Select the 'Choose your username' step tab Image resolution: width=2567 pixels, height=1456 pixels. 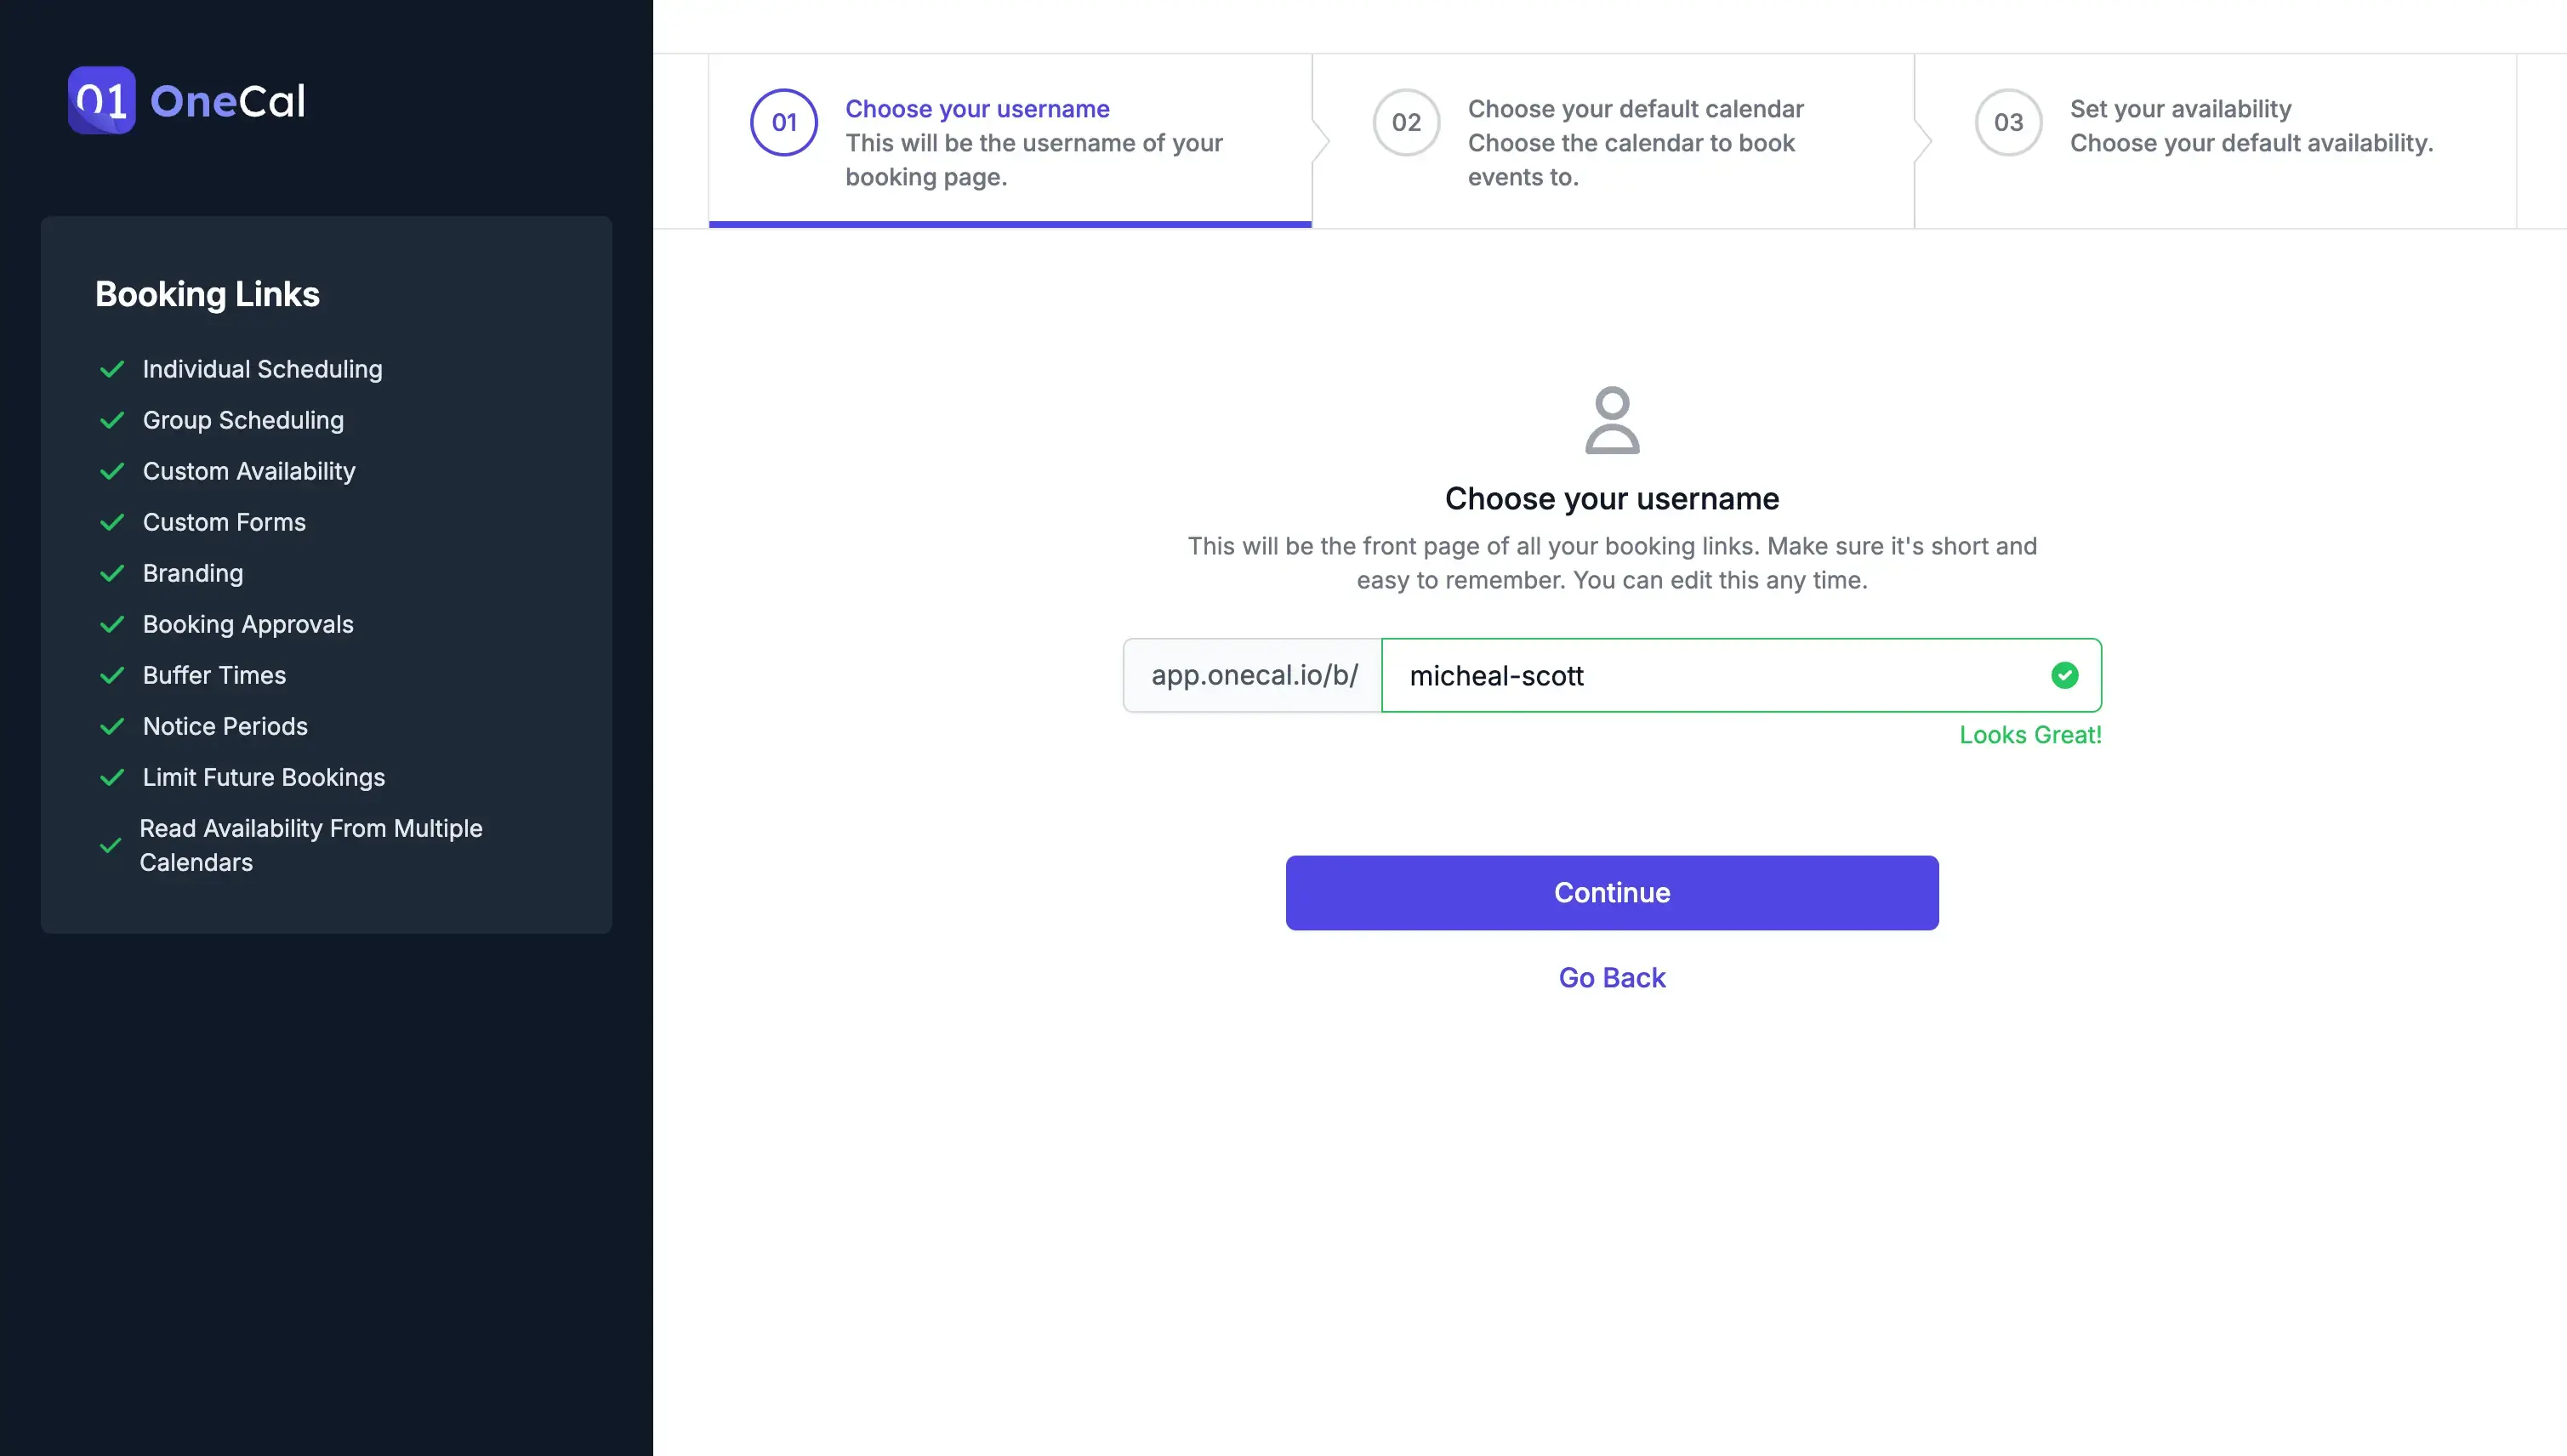click(x=1010, y=142)
